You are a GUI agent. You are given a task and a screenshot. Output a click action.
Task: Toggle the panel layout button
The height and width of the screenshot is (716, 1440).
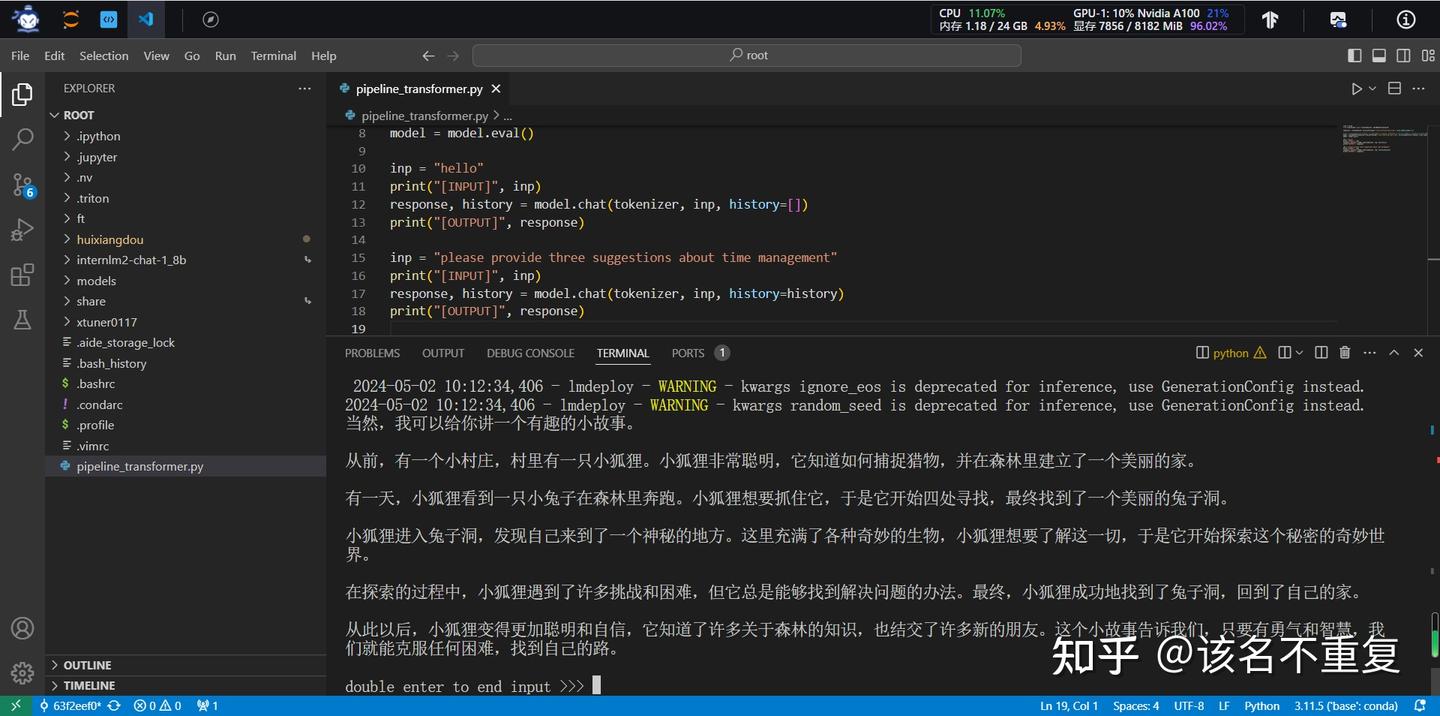pyautogui.click(x=1379, y=55)
